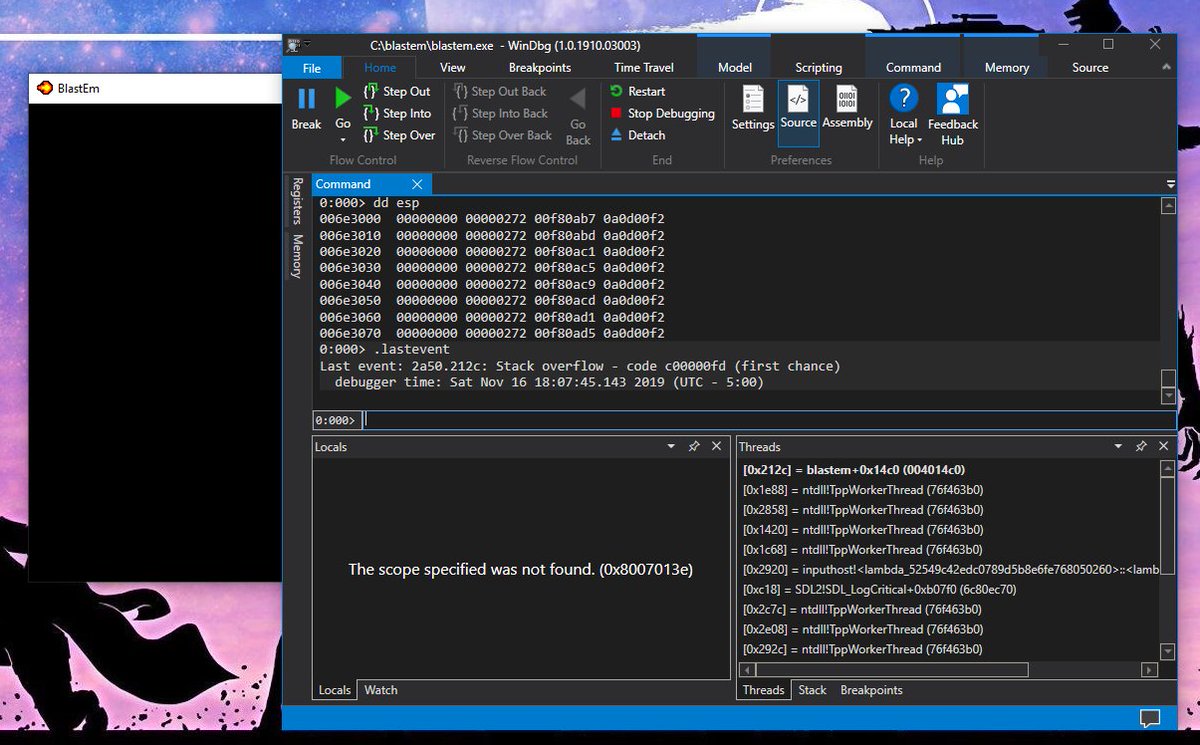
Task: Open the window layout dropdown at the right of the Command tab row
Action: coord(1171,184)
